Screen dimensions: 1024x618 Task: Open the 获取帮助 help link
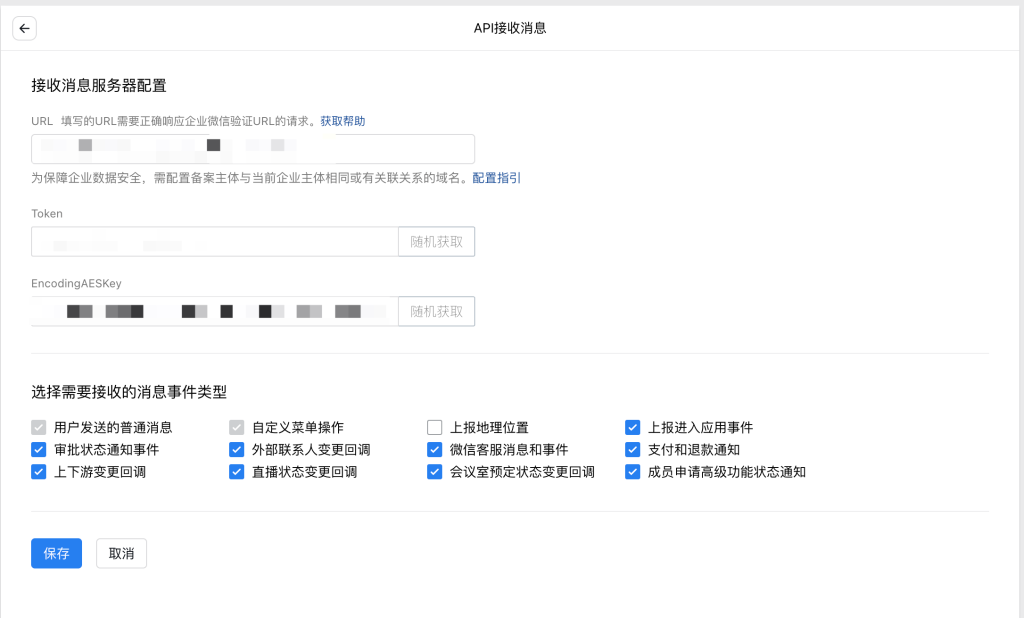coord(343,120)
